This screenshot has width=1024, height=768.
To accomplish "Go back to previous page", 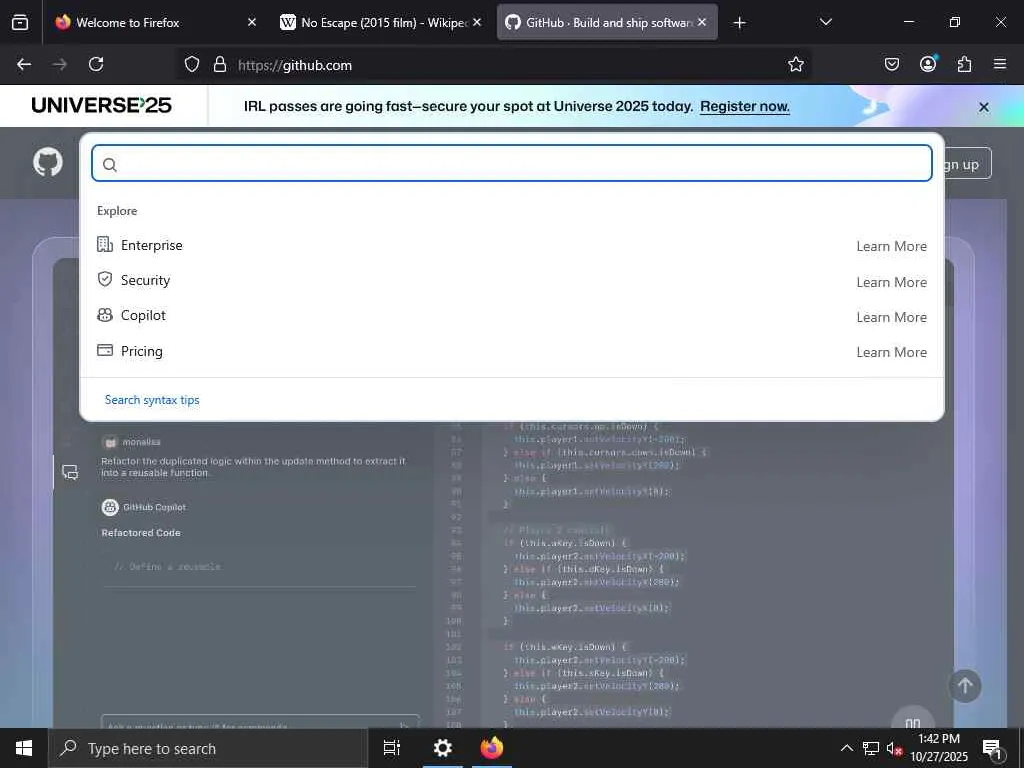I will pyautogui.click(x=24, y=64).
